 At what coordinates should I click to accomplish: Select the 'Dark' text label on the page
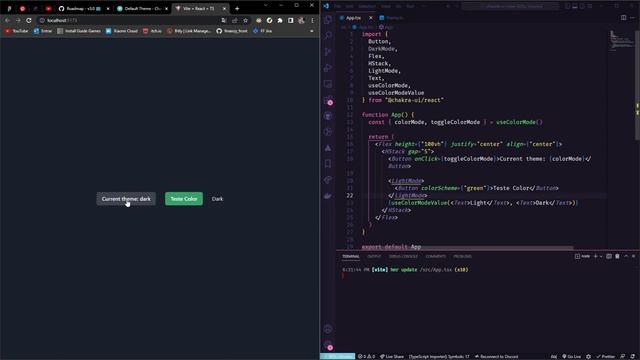217,199
